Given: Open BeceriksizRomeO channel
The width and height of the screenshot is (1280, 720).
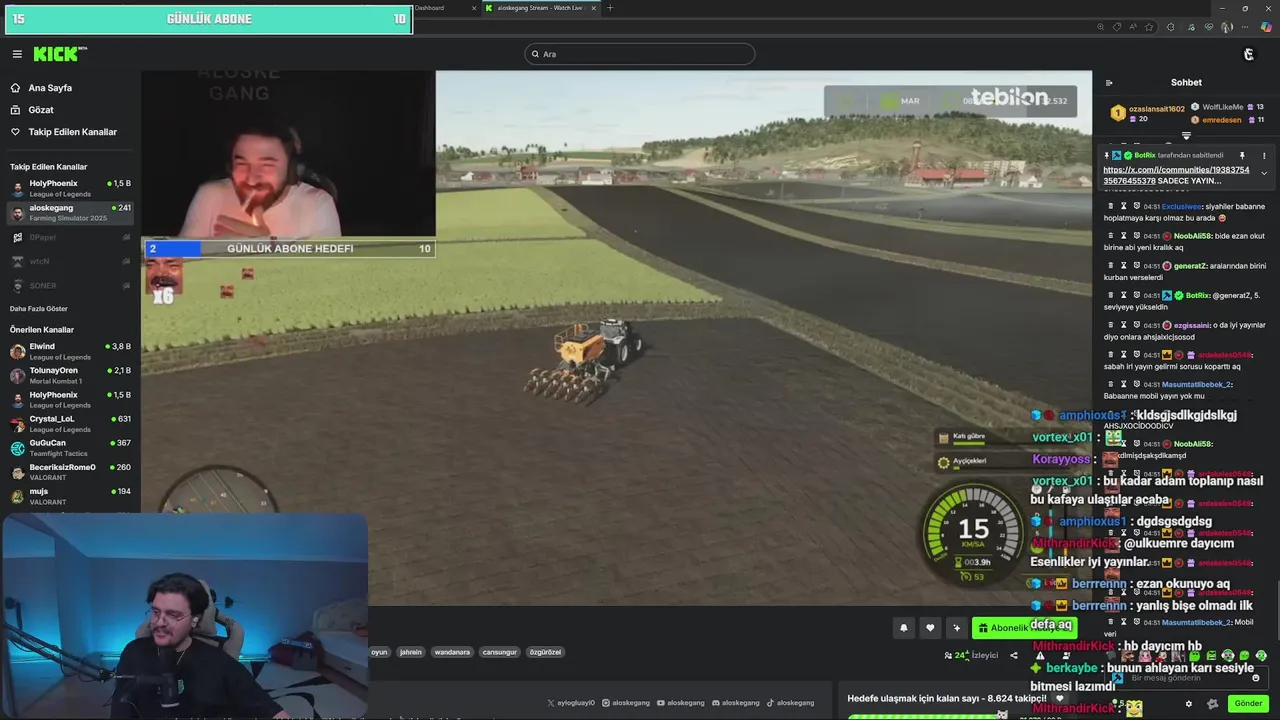Looking at the screenshot, I should click(70, 471).
